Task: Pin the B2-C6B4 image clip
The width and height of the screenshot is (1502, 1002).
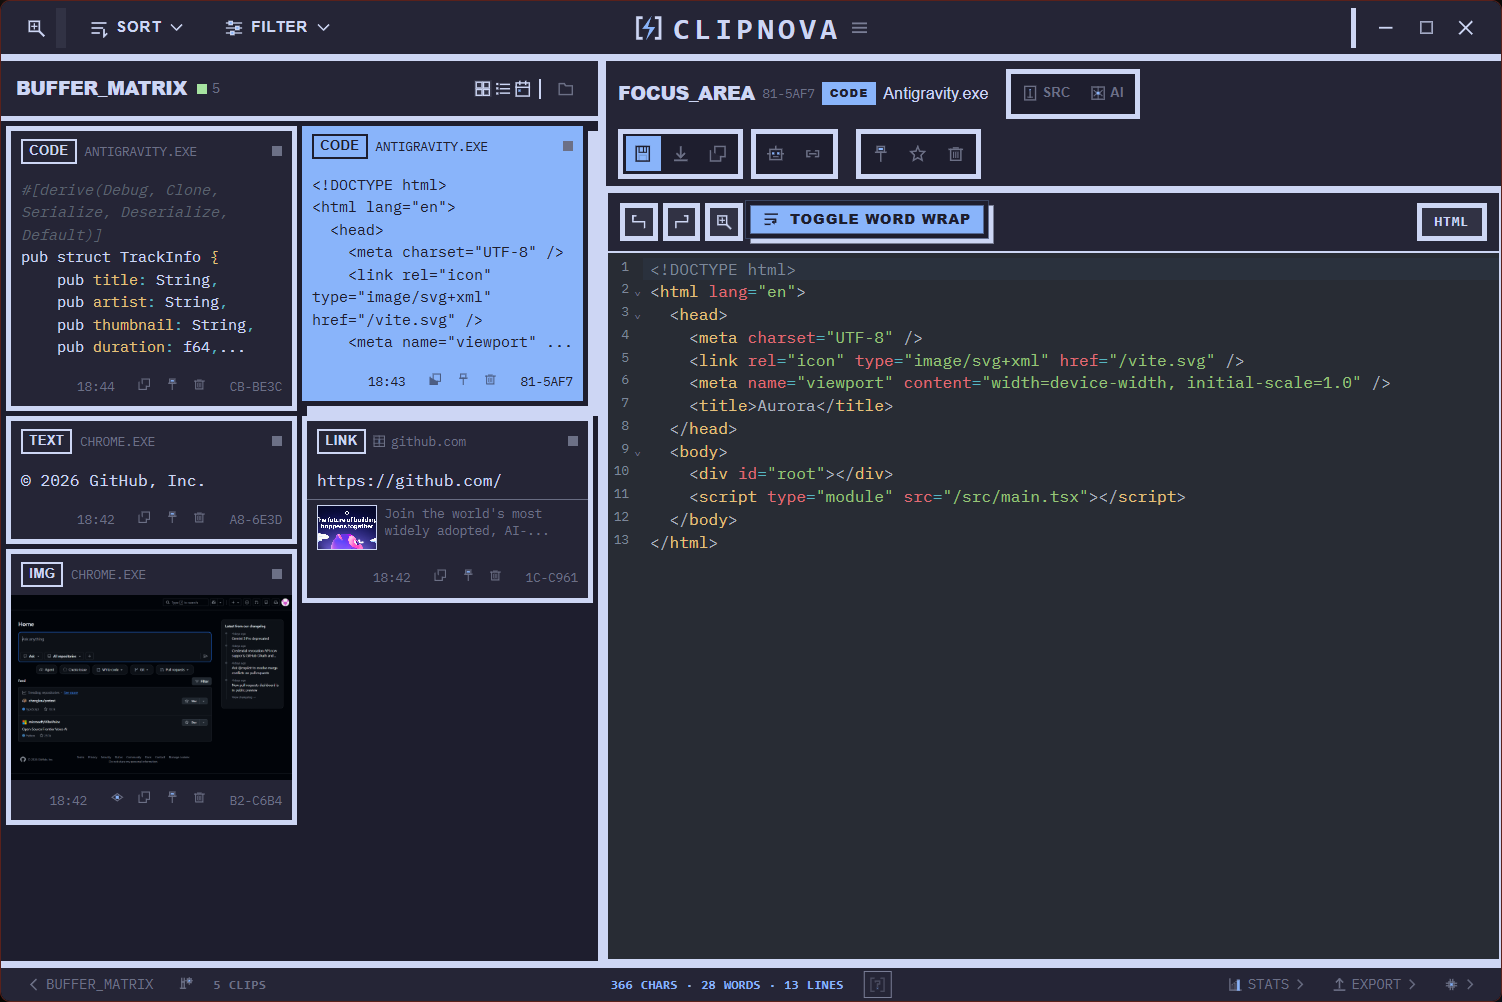Action: click(x=172, y=798)
